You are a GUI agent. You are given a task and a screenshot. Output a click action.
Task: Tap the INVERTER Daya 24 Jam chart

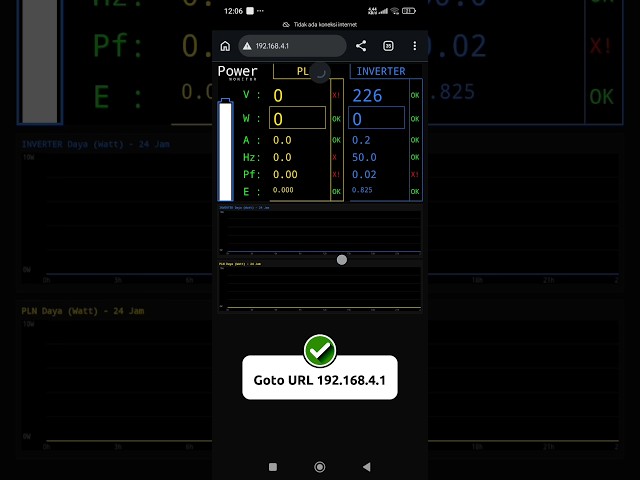[x=320, y=231]
